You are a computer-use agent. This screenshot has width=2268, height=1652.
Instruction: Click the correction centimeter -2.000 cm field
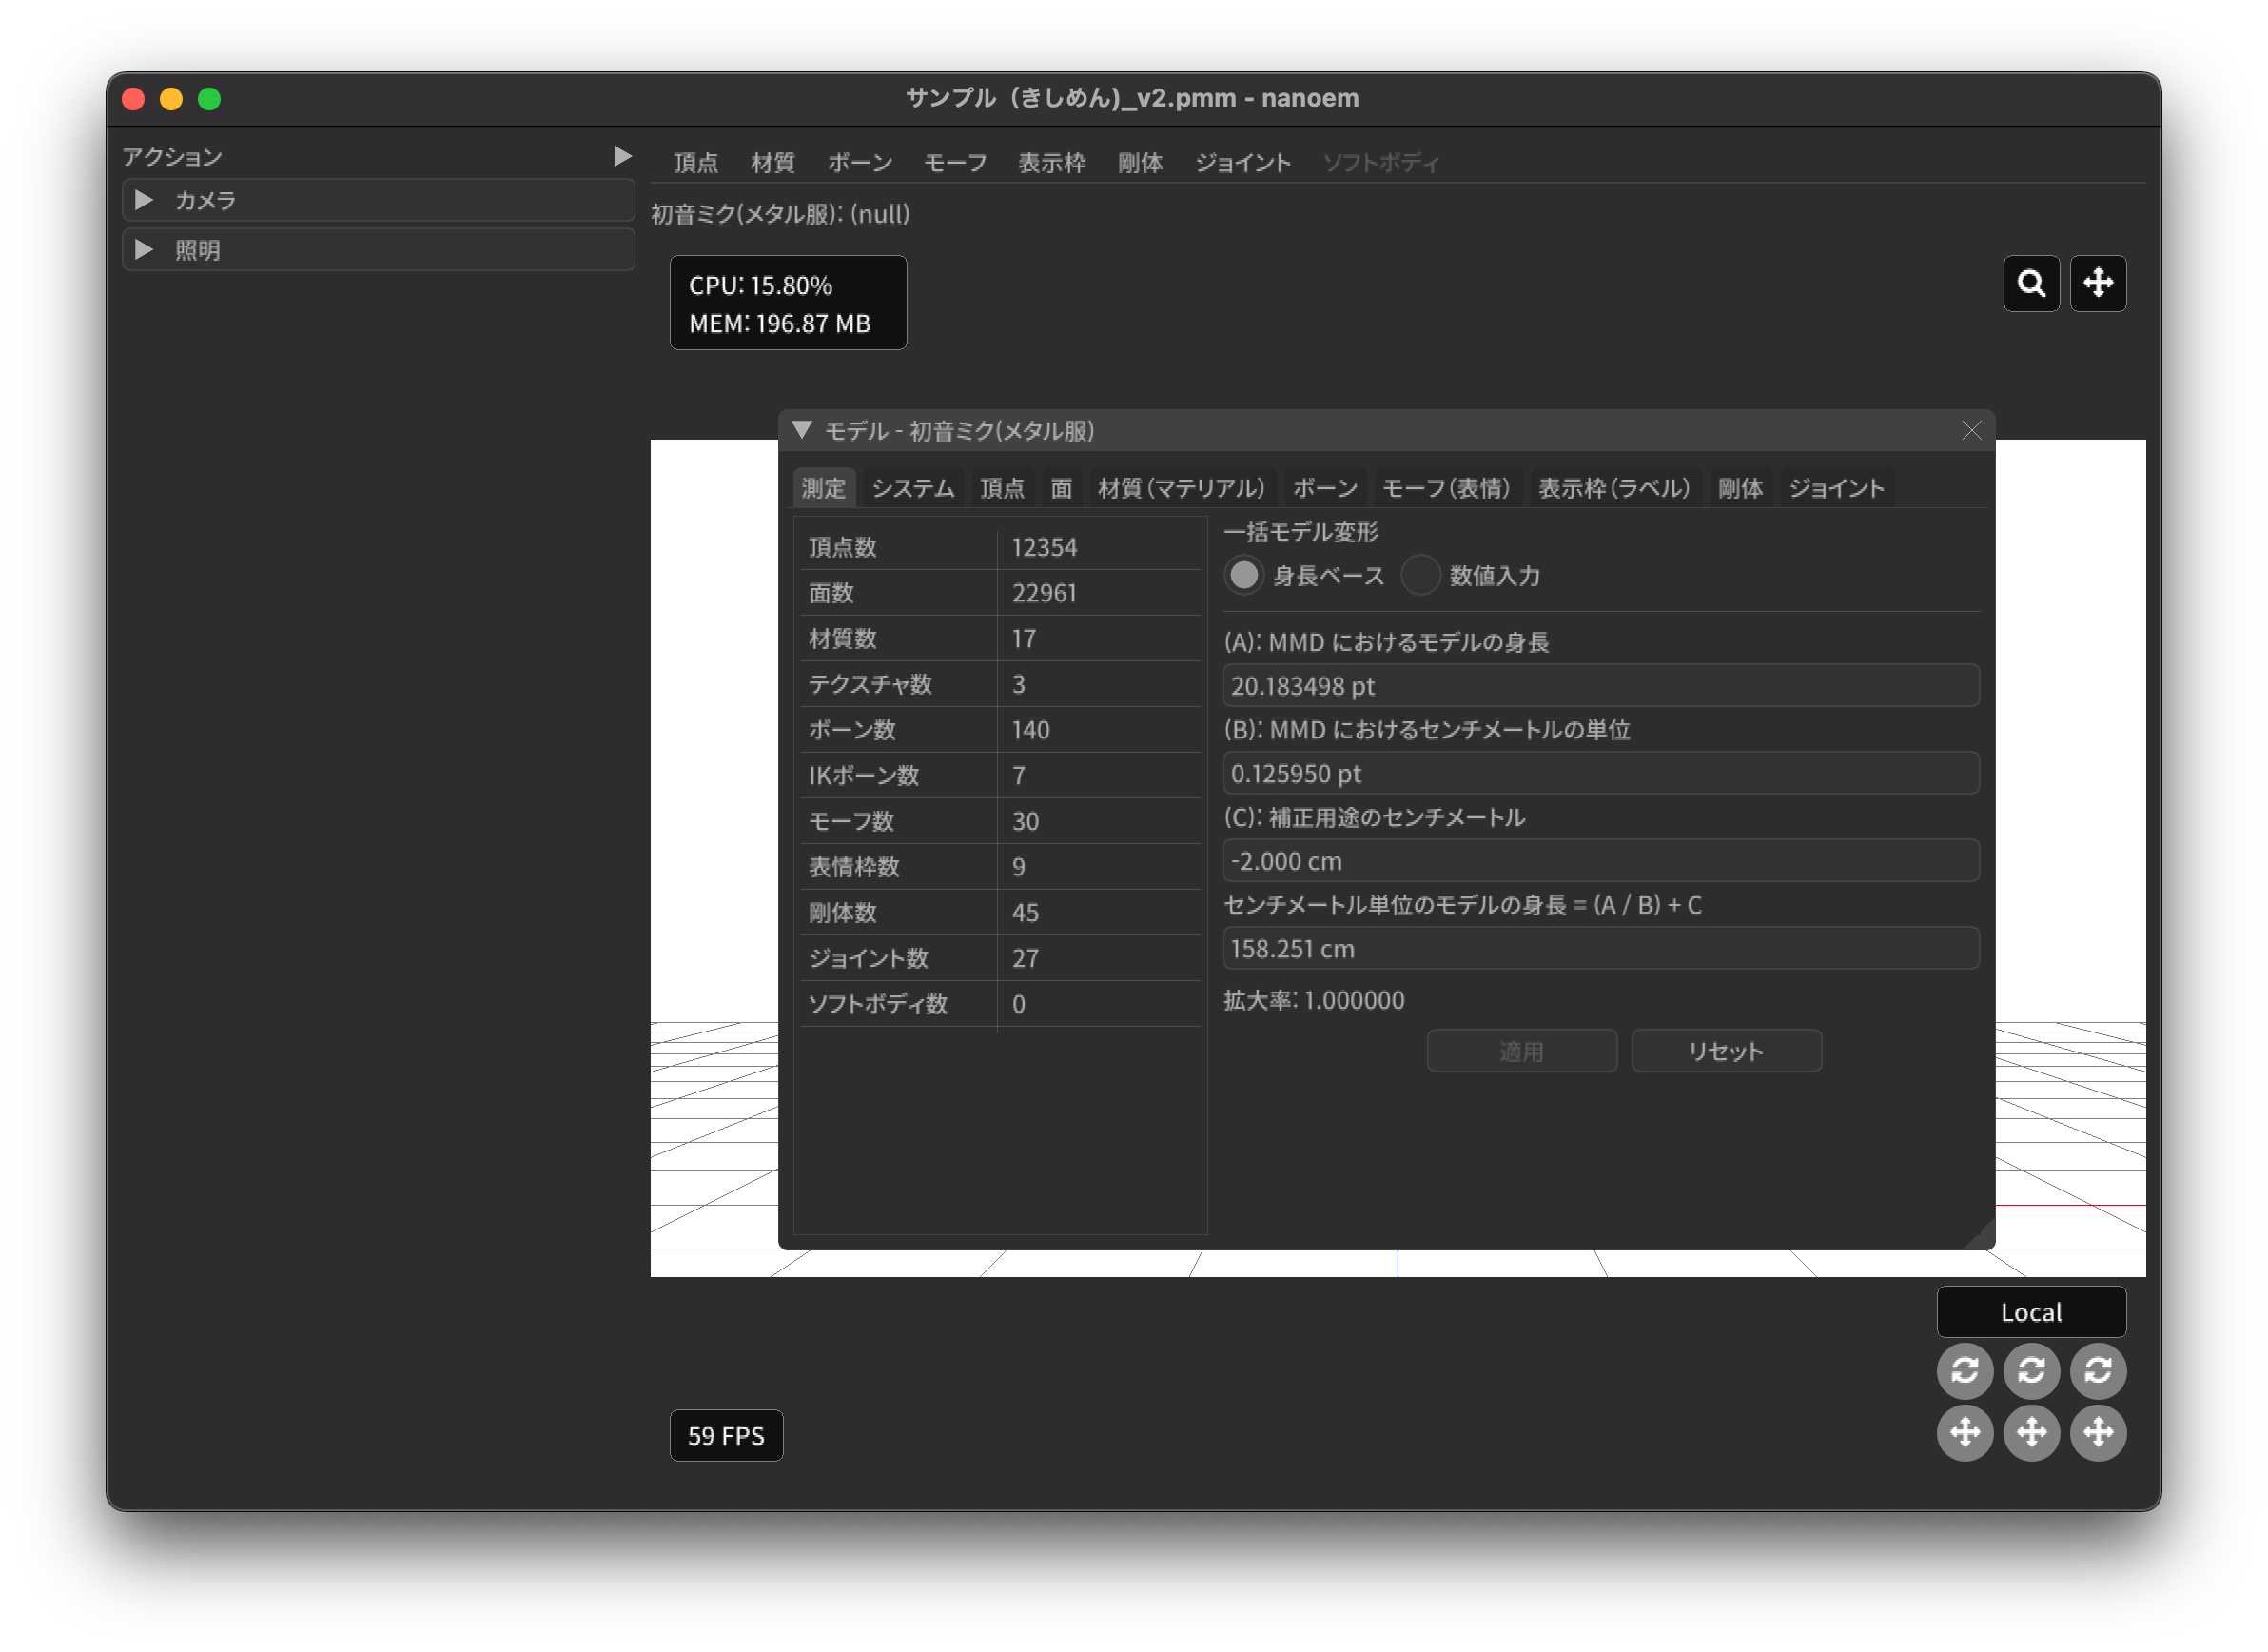click(x=1600, y=861)
